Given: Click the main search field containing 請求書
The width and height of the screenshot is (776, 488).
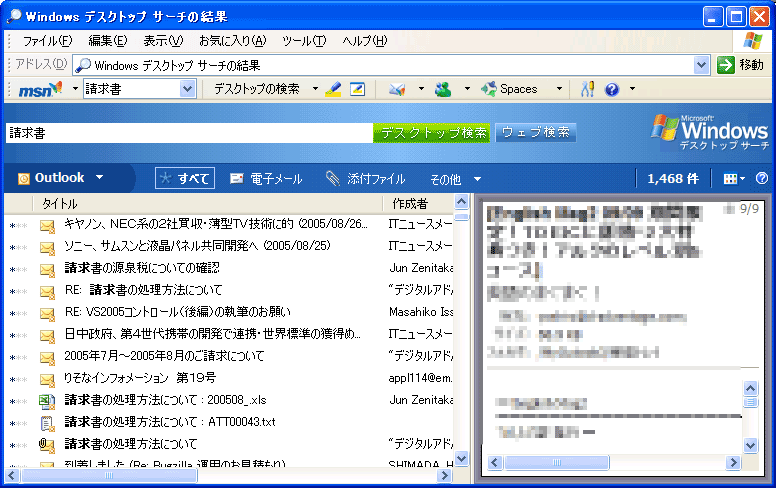Looking at the screenshot, I should [x=188, y=133].
